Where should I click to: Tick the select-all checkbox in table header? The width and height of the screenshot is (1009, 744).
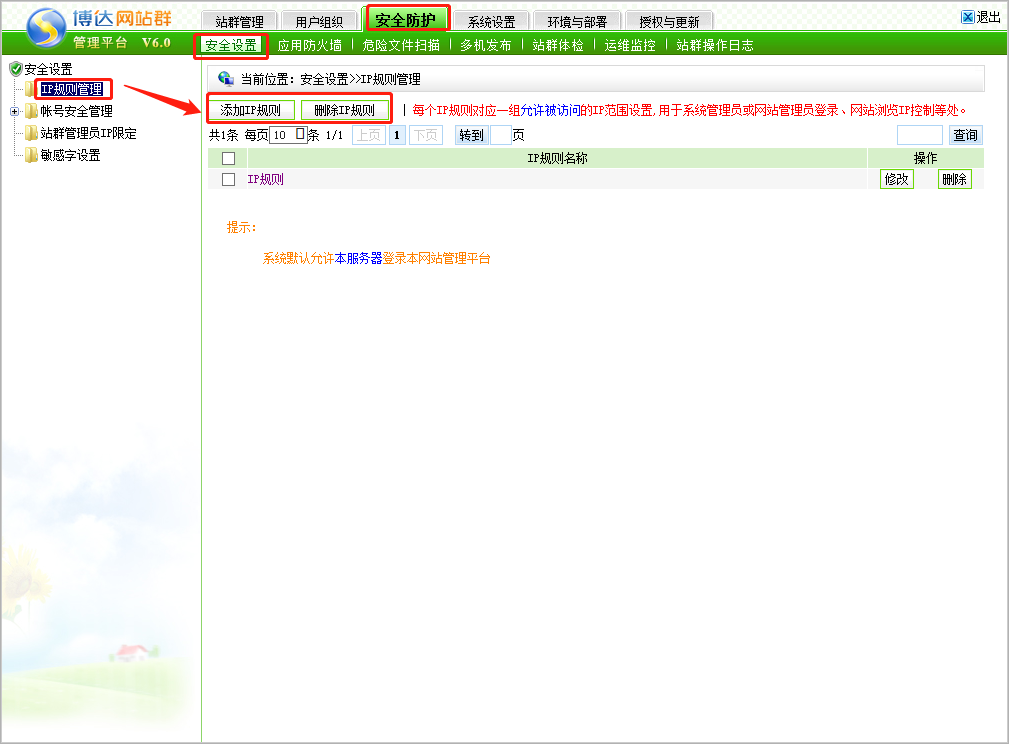pyautogui.click(x=228, y=158)
